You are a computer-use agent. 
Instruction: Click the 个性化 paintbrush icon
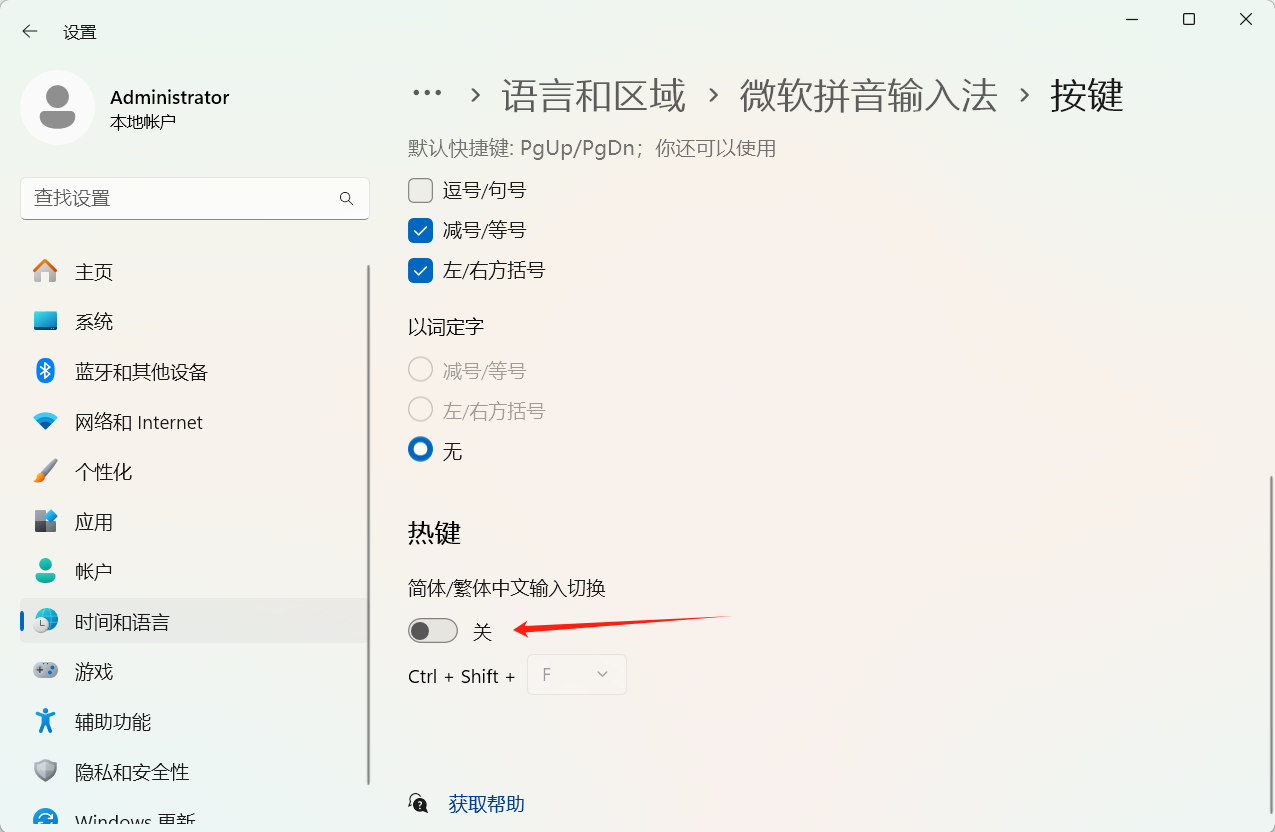45,472
